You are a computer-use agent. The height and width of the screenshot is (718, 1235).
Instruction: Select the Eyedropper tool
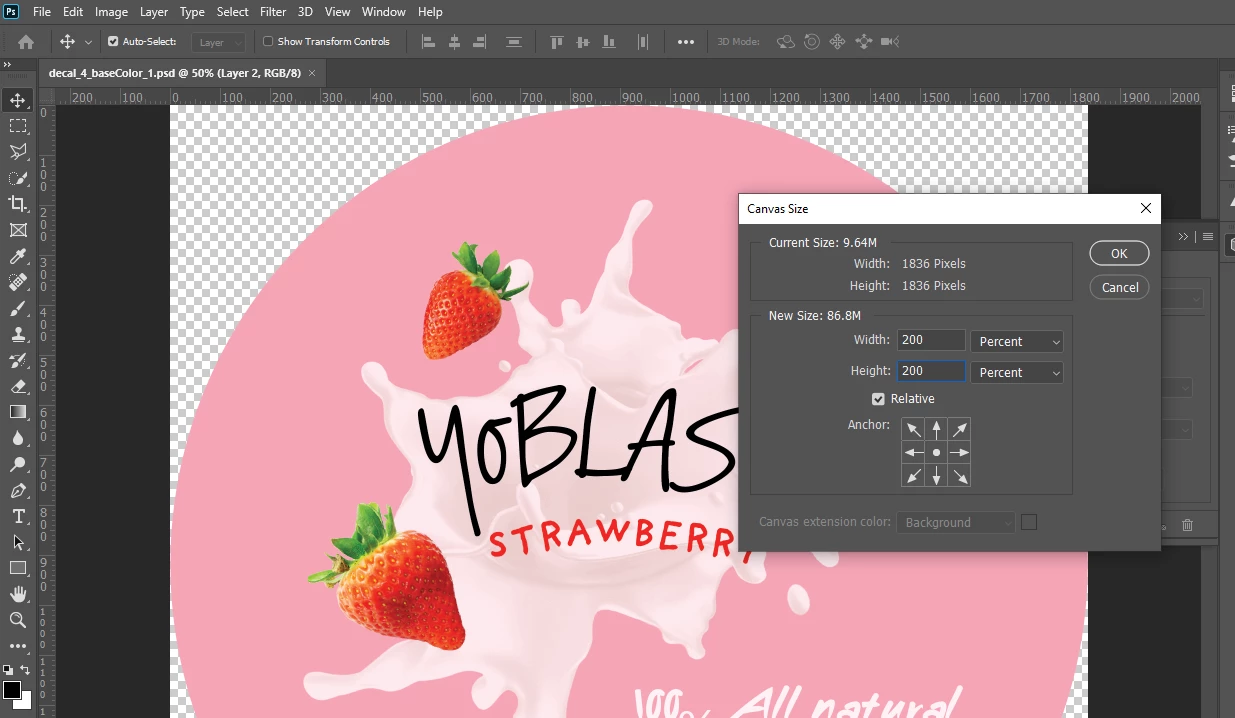tap(18, 257)
